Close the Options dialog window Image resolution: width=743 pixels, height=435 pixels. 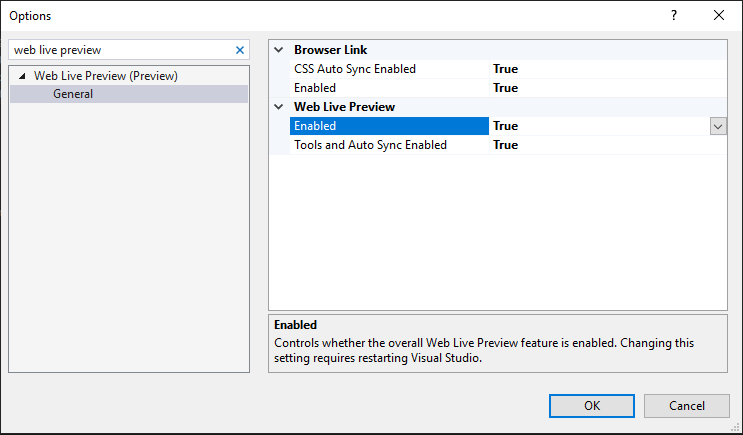(x=719, y=15)
